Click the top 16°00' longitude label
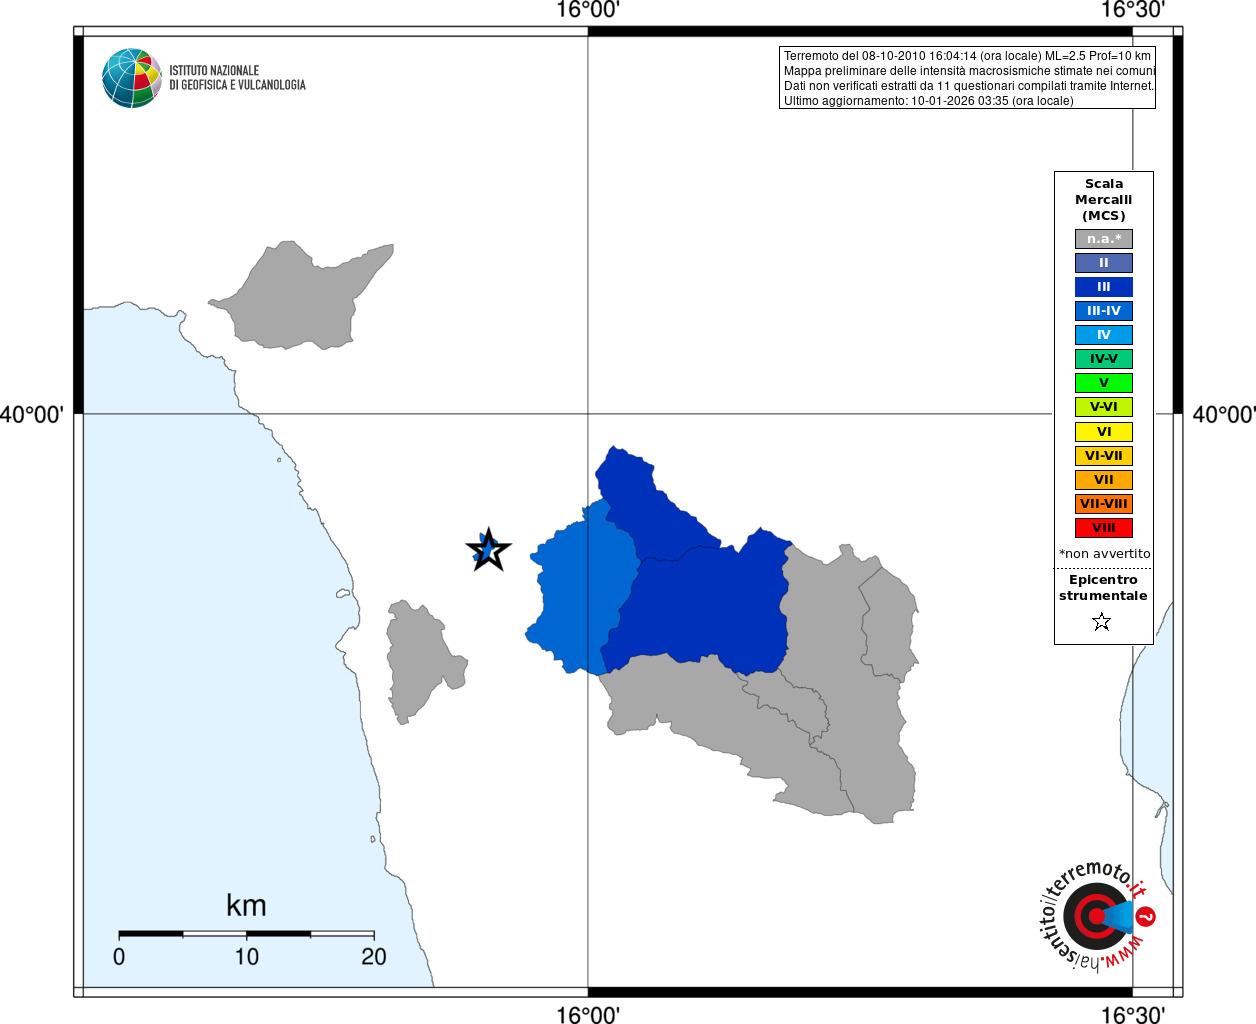The height and width of the screenshot is (1024, 1256). 588,11
